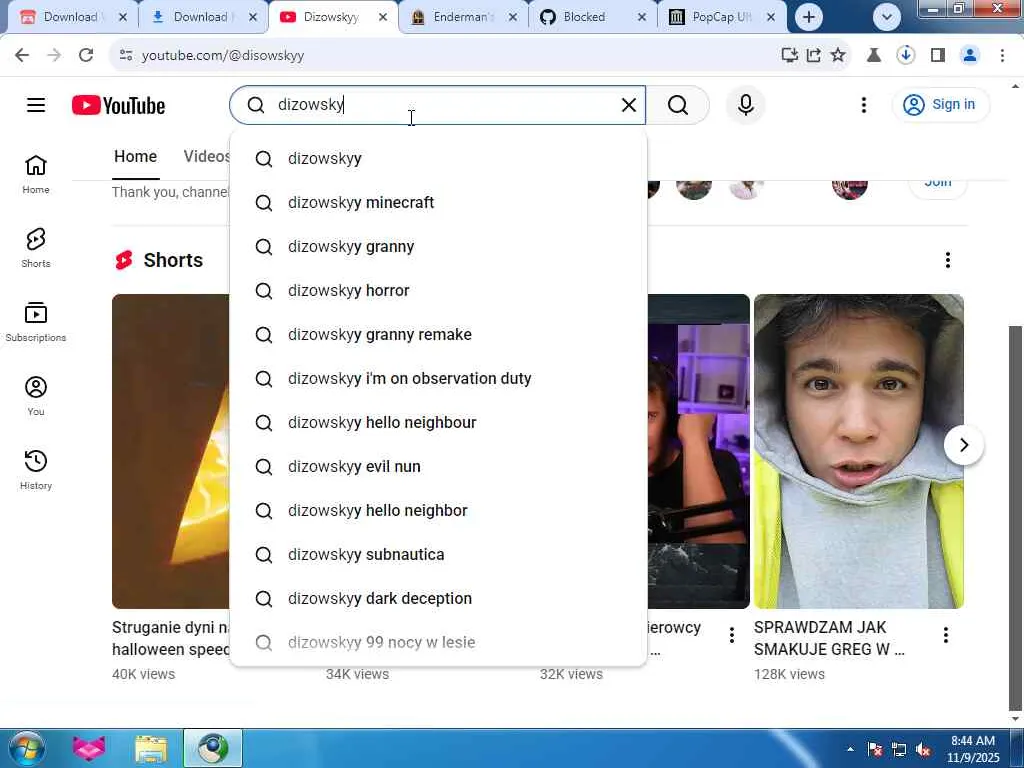Open the file explorer on taskbar
The height and width of the screenshot is (768, 1024).
(x=151, y=748)
